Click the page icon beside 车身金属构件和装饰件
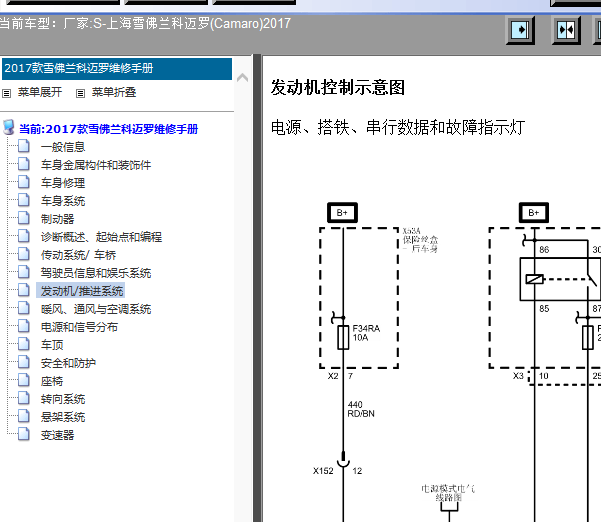 pyautogui.click(x=24, y=164)
